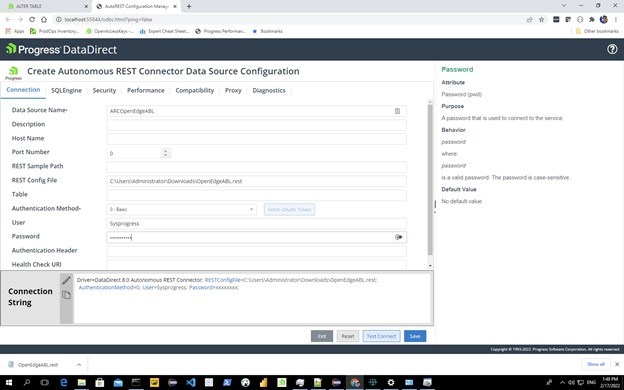Open the browser extensions puzzle icon
This screenshot has width=624, height=390.
592,20
